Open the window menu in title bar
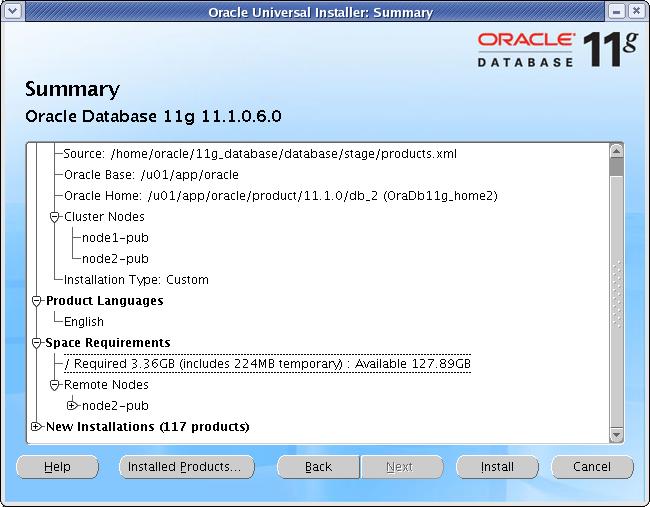The height and width of the screenshot is (507, 650). (x=12, y=11)
